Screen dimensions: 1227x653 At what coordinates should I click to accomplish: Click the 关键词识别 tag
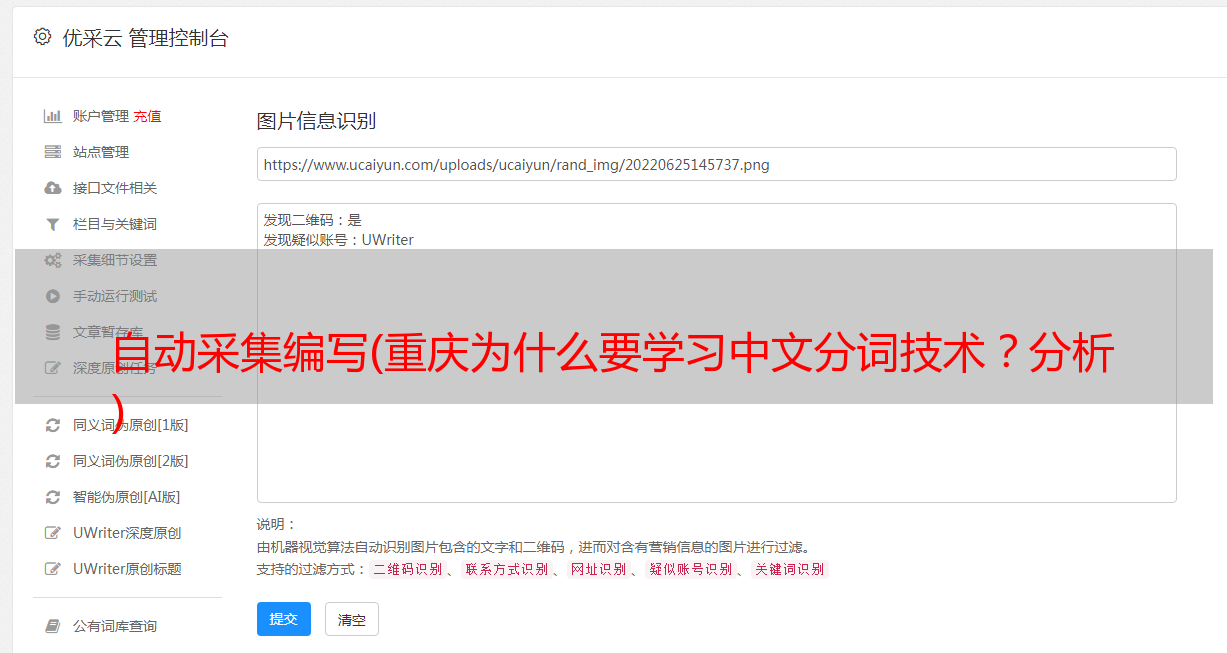click(789, 569)
